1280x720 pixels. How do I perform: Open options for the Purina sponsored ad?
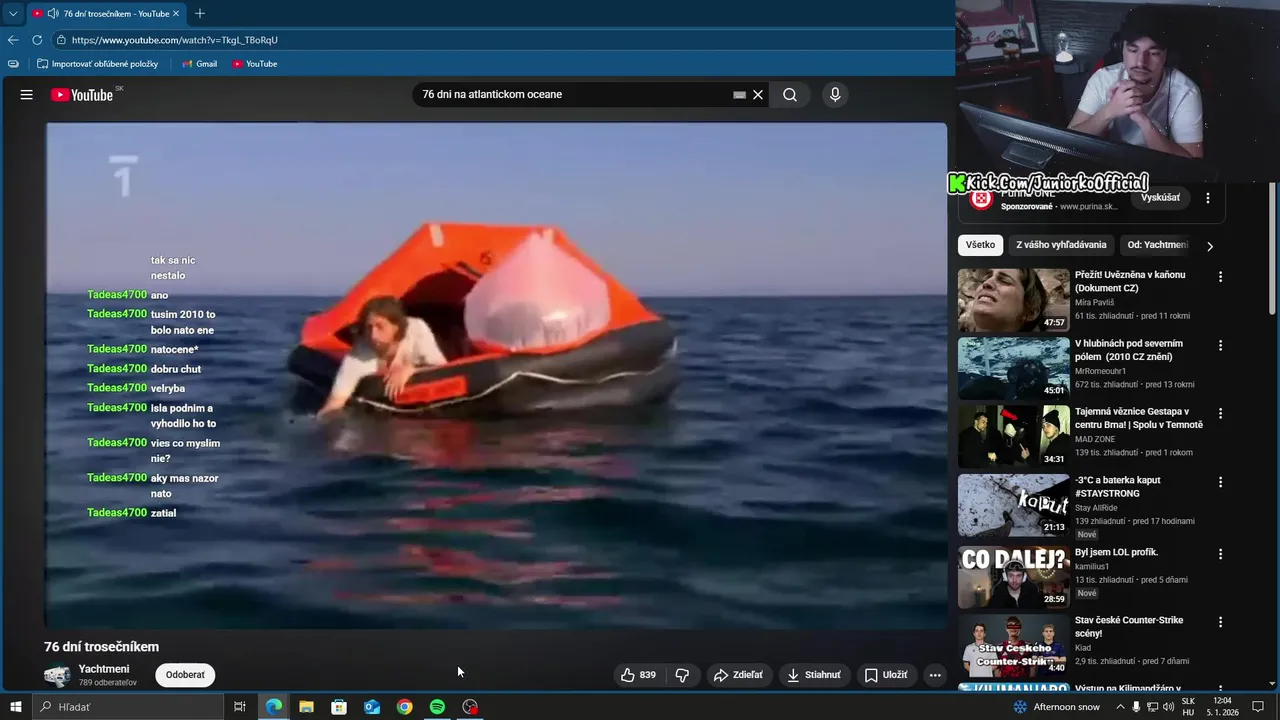coord(1208,198)
